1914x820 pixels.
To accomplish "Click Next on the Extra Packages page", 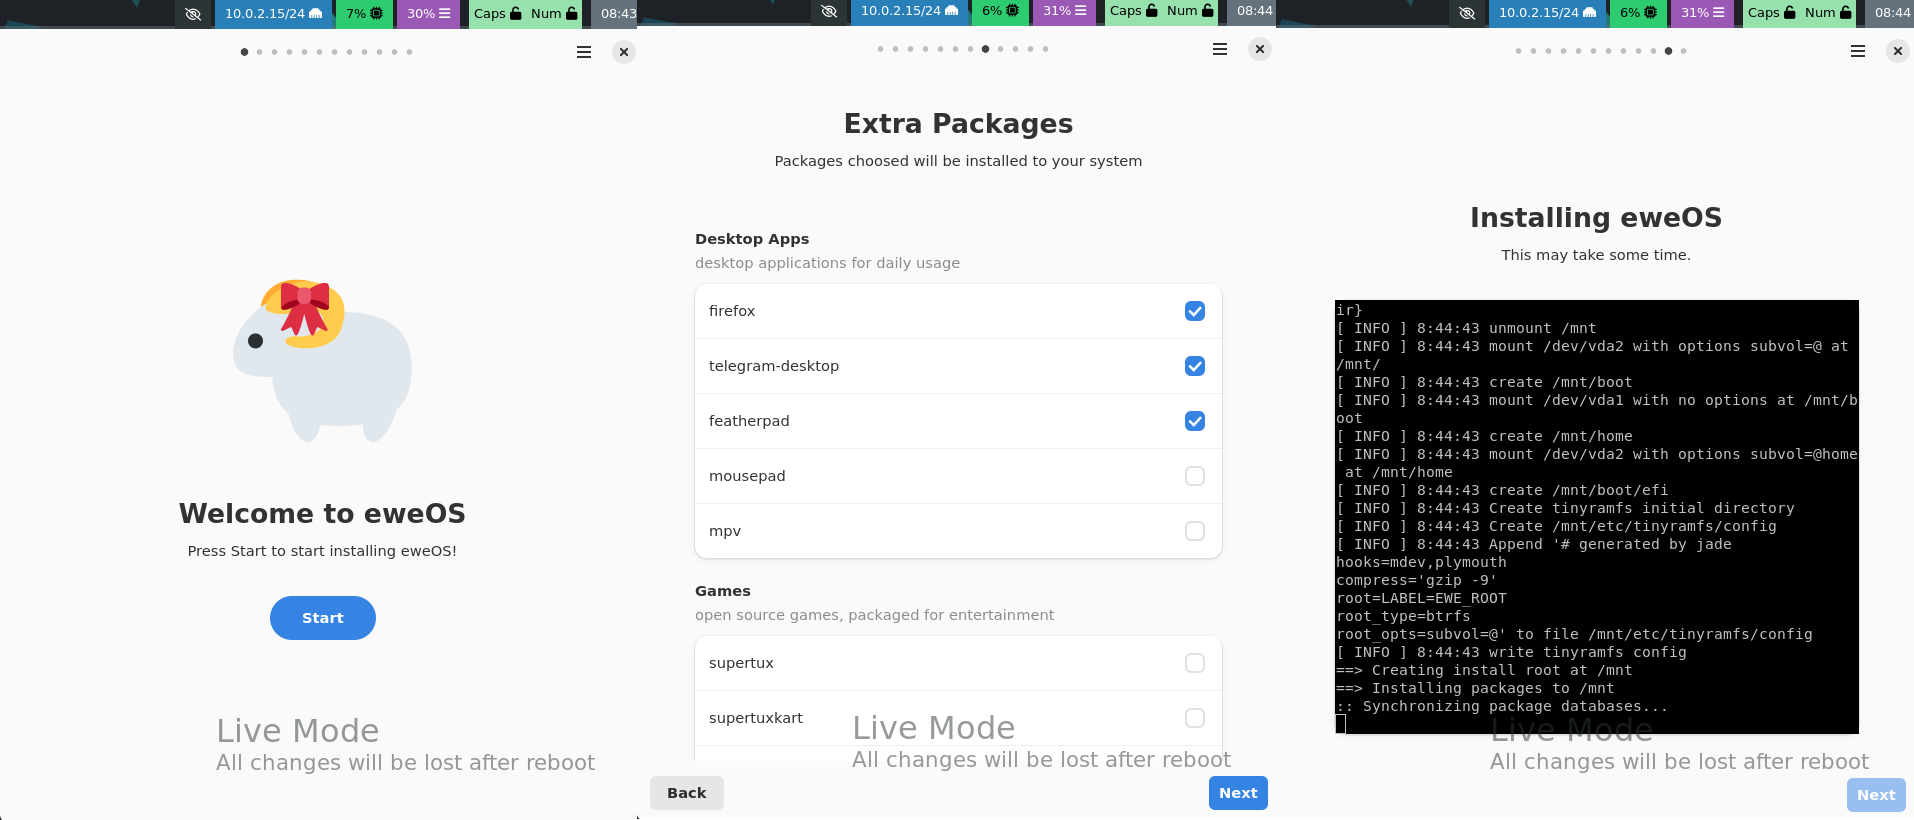I will [x=1237, y=793].
